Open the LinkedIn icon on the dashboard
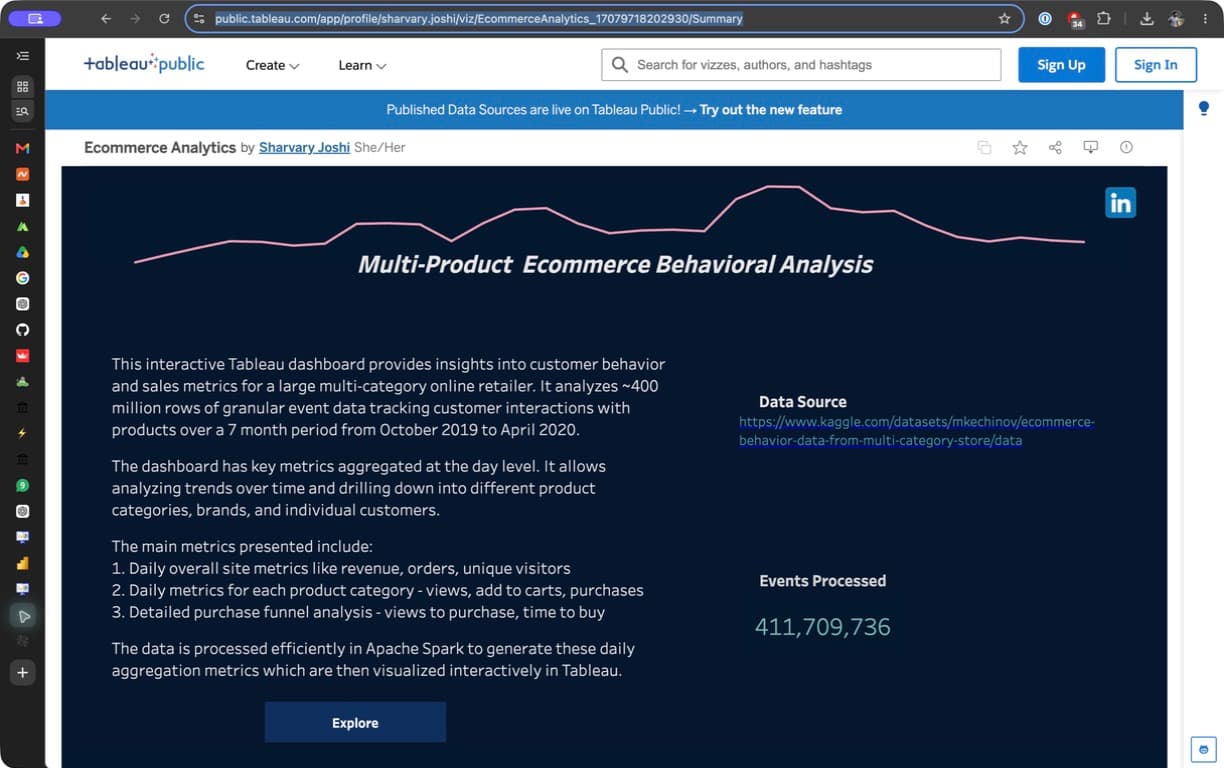This screenshot has height=768, width=1224. [1120, 203]
